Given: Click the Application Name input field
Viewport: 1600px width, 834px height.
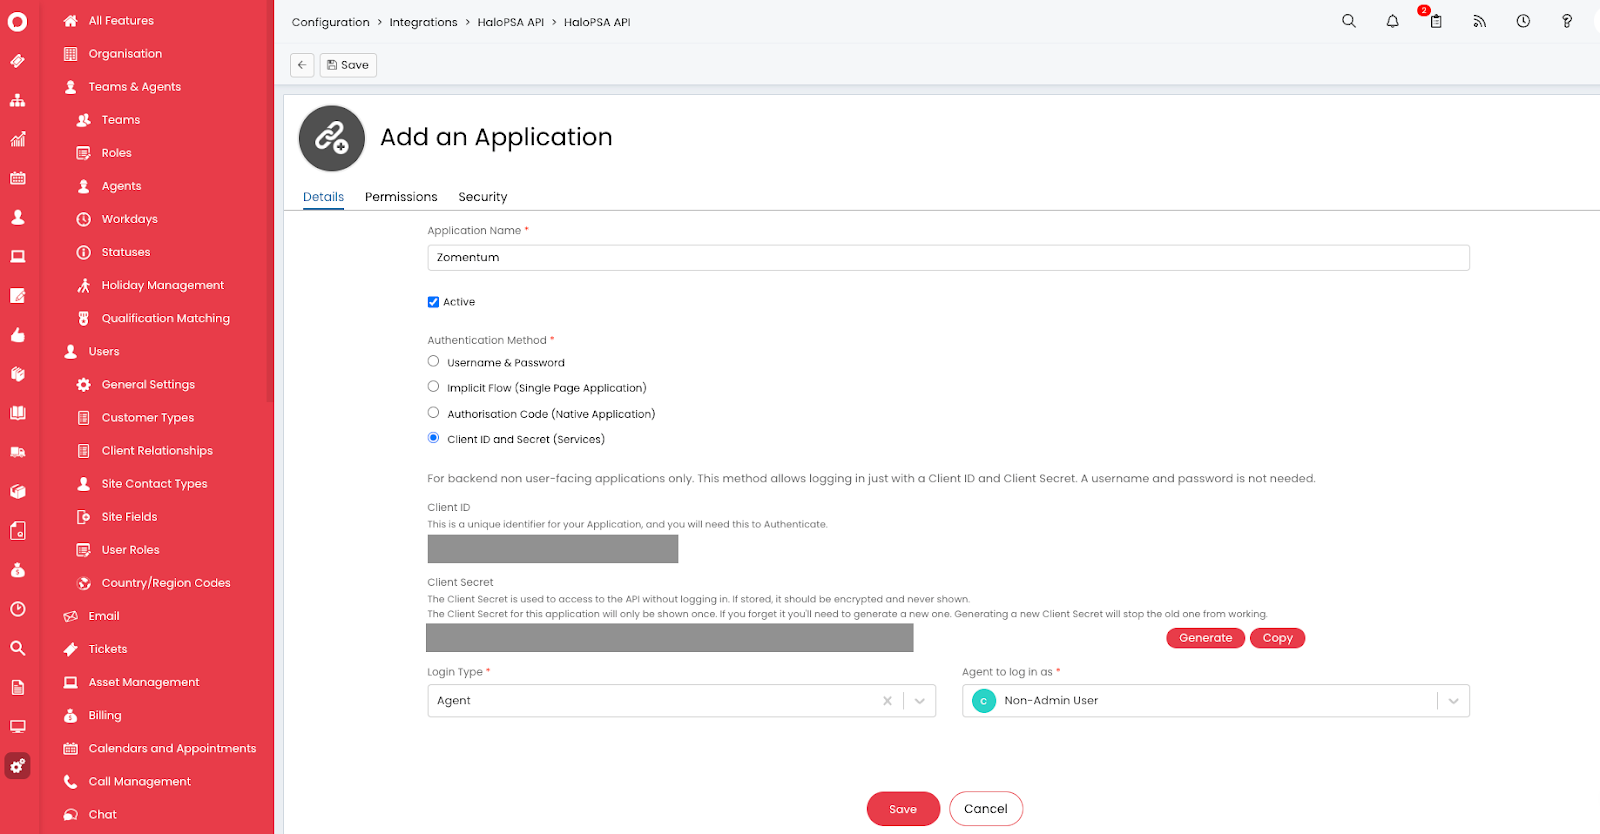Looking at the screenshot, I should pyautogui.click(x=948, y=258).
